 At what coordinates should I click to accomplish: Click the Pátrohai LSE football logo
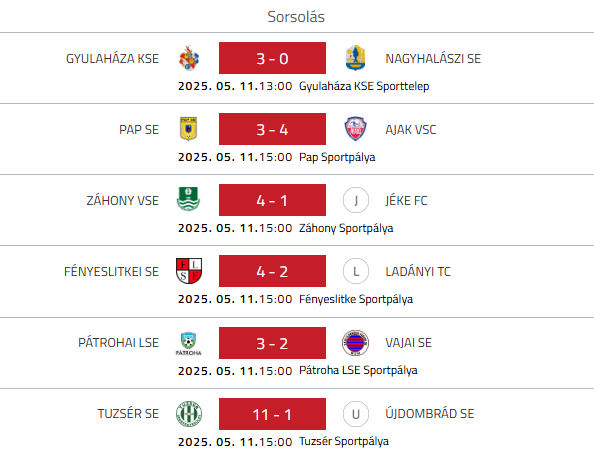point(188,343)
